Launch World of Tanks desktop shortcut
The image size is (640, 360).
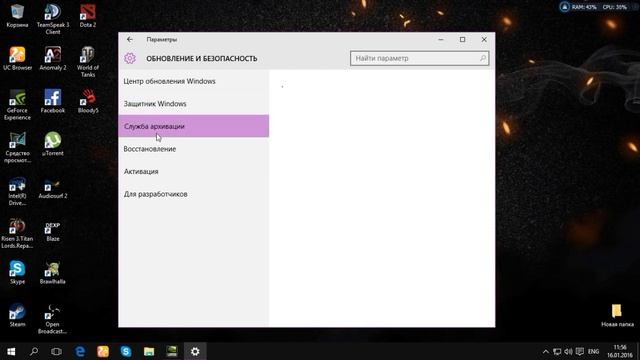tap(88, 62)
